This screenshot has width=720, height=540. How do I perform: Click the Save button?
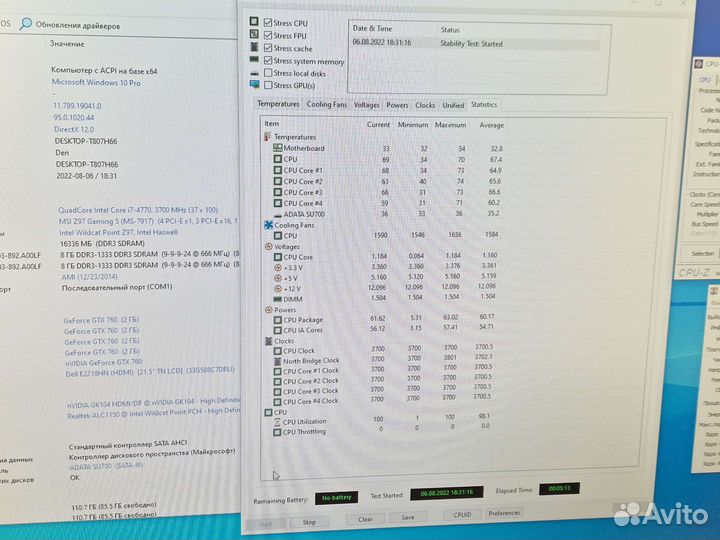tap(408, 517)
